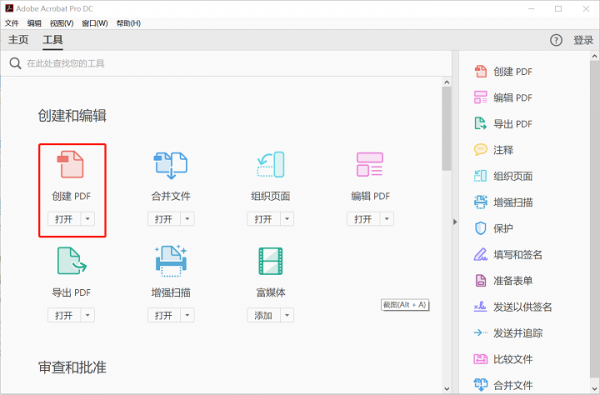Click the help question mark icon
Image resolution: width=600 pixels, height=395 pixels.
[556, 40]
